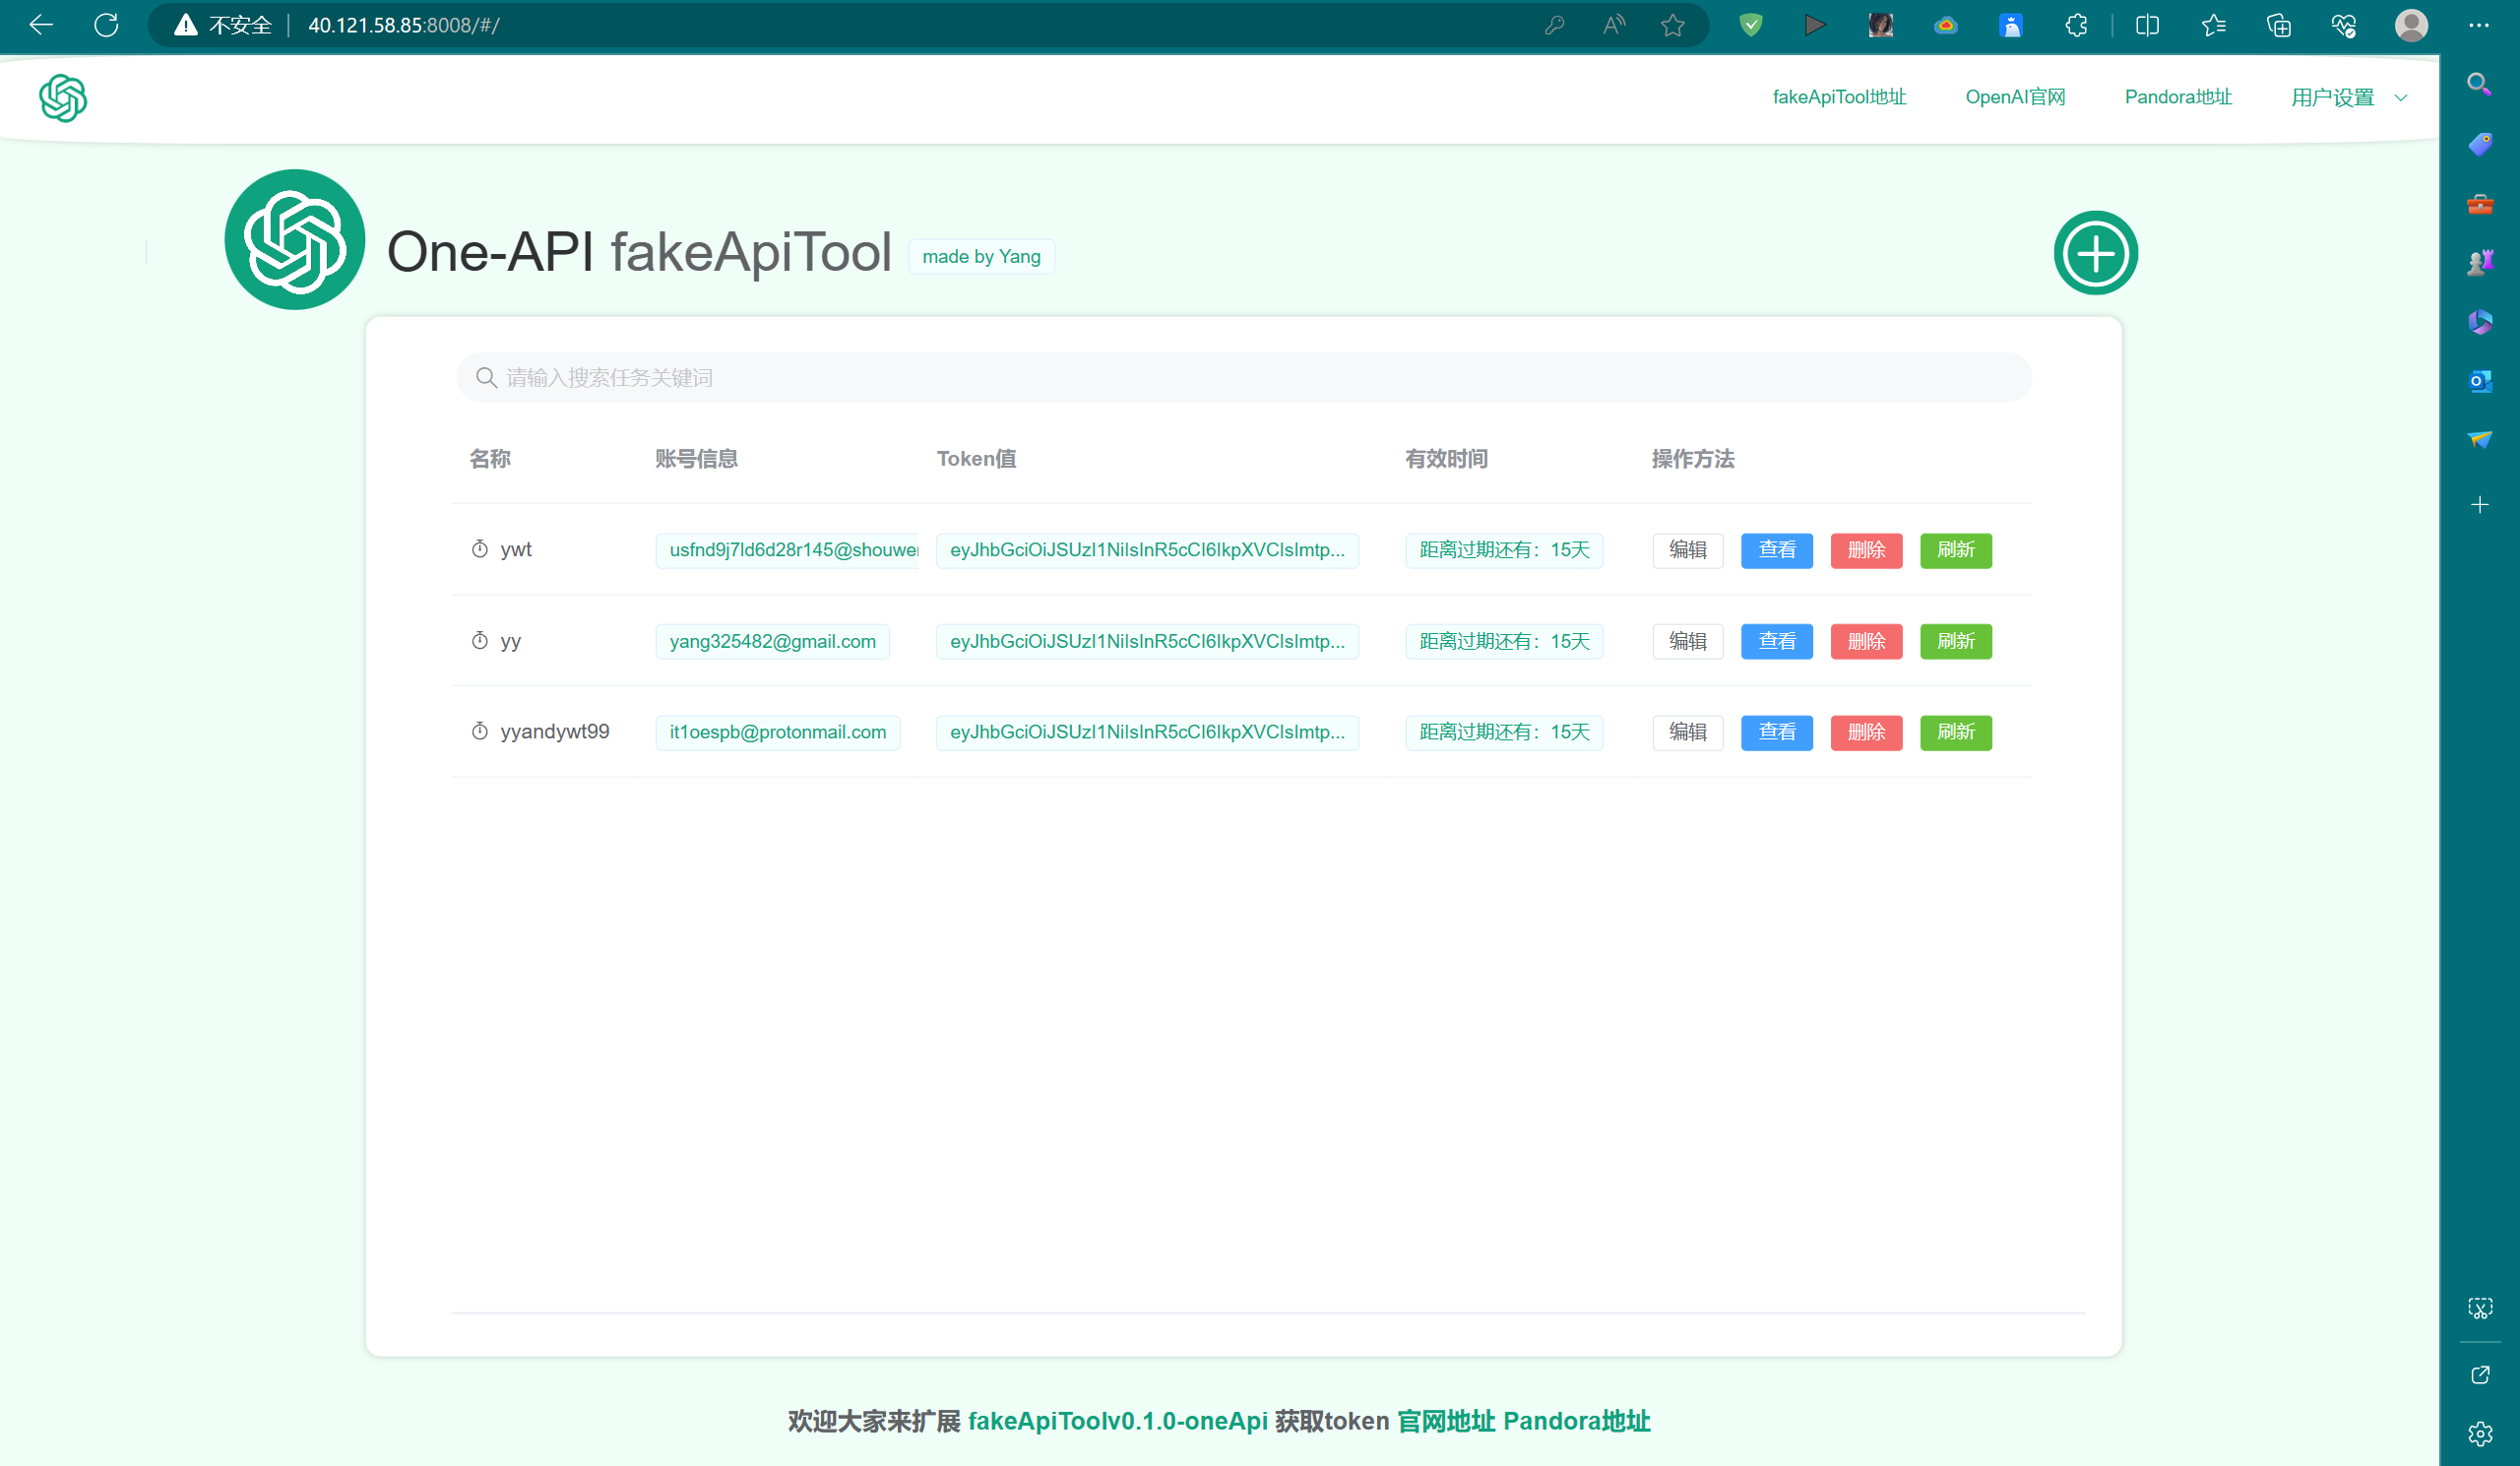Open OpenAI官网 nav item

pos(2014,97)
